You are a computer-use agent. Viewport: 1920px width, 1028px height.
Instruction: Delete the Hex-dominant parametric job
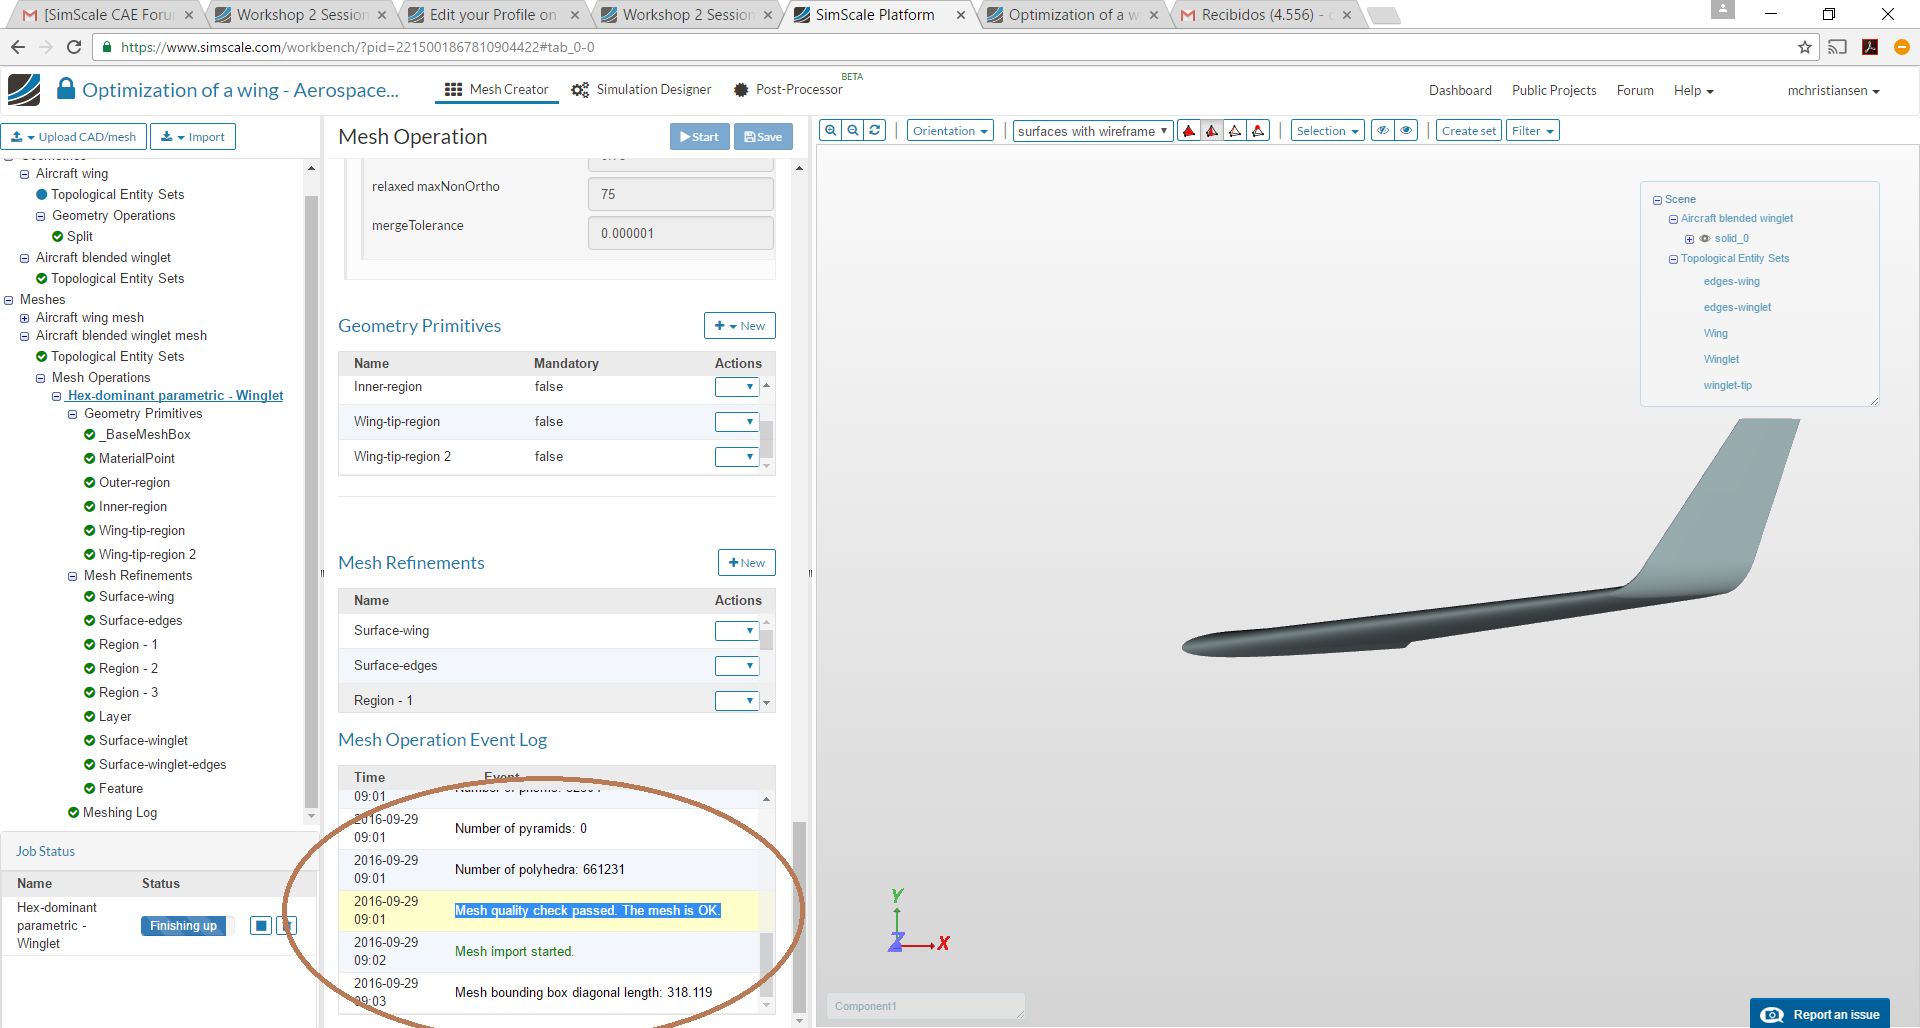pyautogui.click(x=287, y=925)
